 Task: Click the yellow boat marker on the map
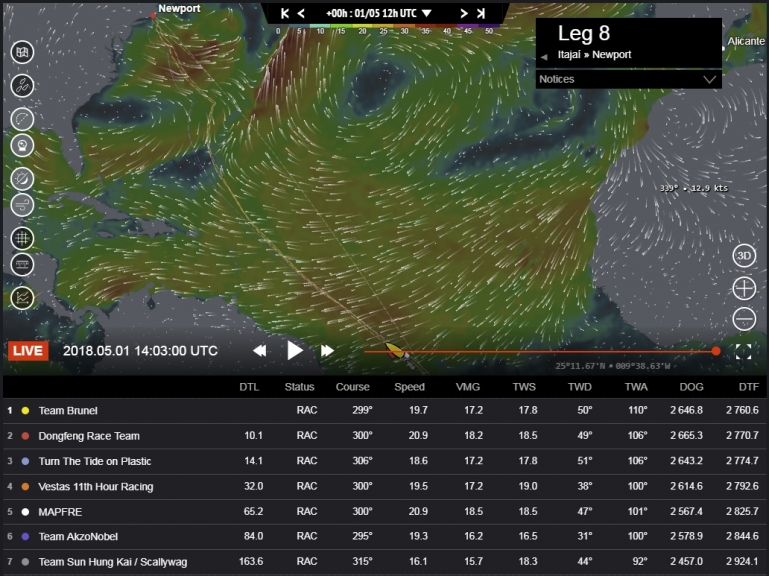click(x=395, y=350)
